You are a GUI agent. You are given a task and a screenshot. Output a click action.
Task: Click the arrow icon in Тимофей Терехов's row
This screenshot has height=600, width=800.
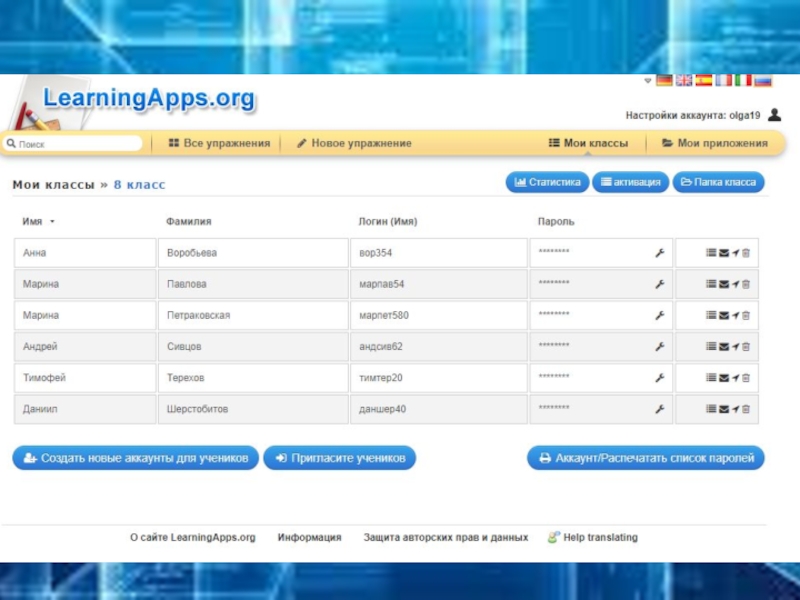coord(735,378)
